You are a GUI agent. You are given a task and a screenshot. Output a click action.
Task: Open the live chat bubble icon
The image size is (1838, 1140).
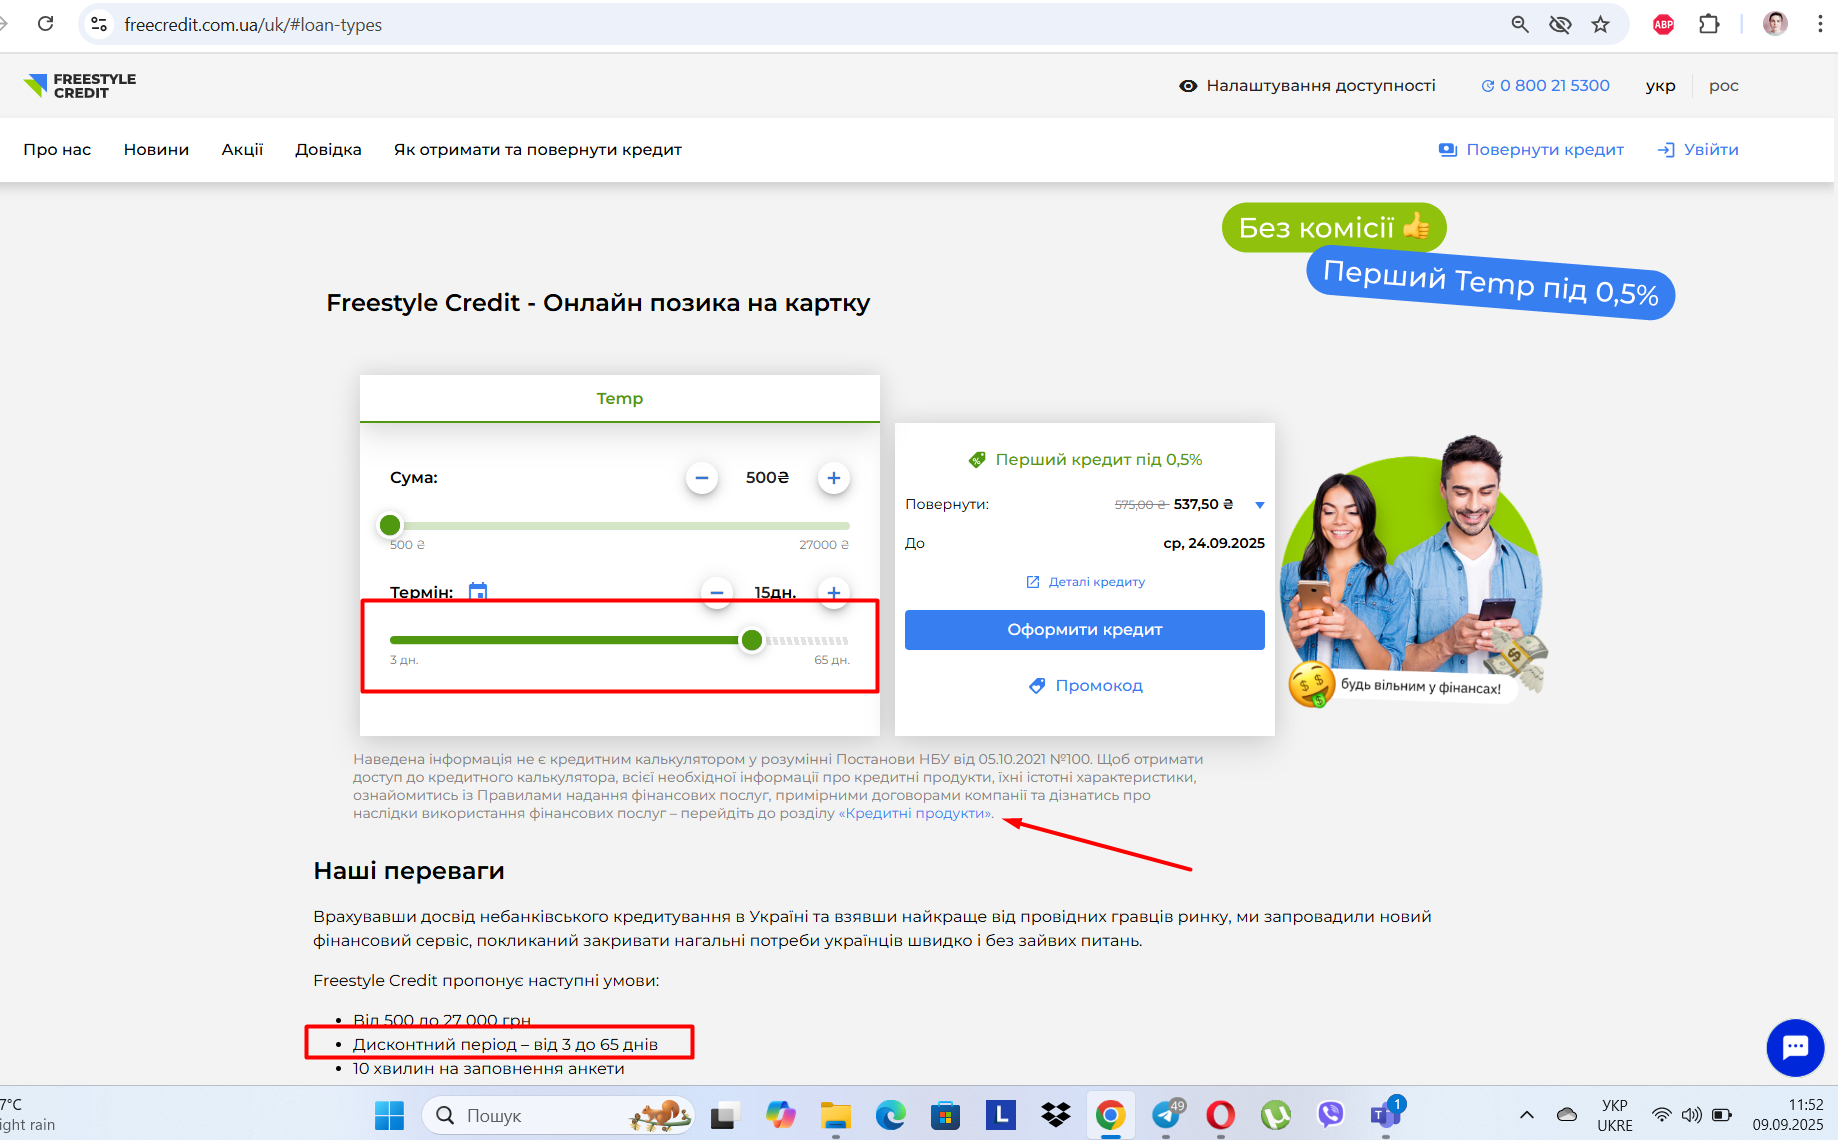1796,1047
